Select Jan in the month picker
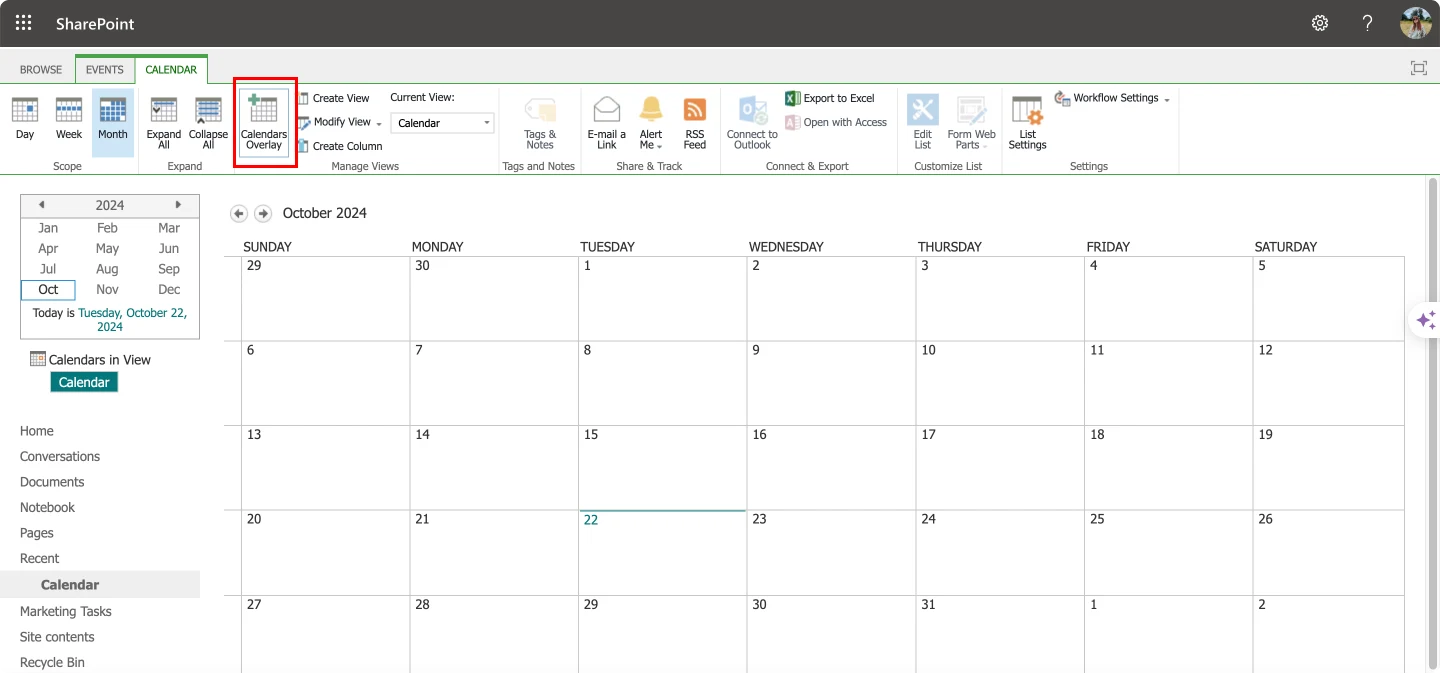The image size is (1440, 673). (x=48, y=228)
